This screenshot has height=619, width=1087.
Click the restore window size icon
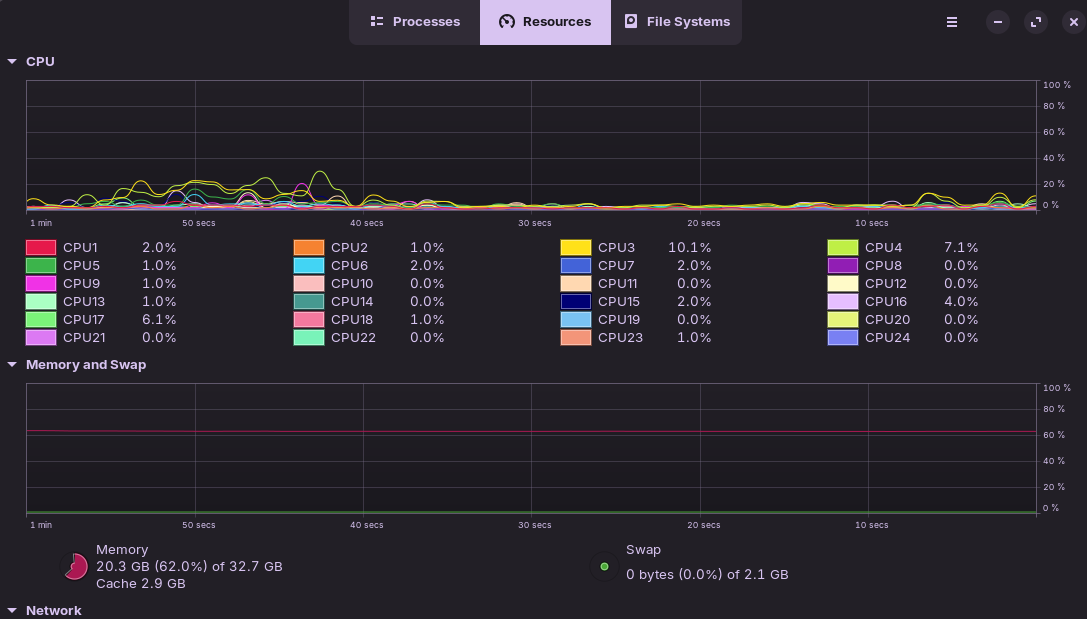(1036, 22)
